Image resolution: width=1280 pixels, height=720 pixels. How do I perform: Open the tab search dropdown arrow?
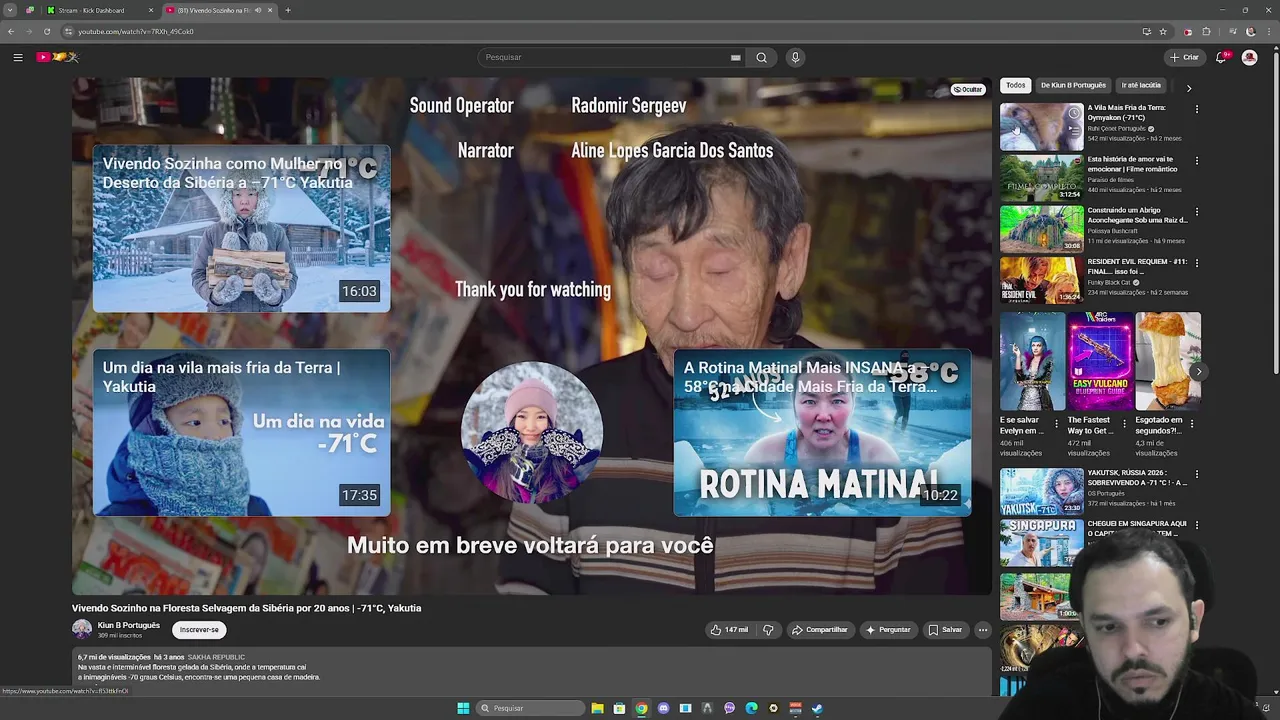(12, 10)
